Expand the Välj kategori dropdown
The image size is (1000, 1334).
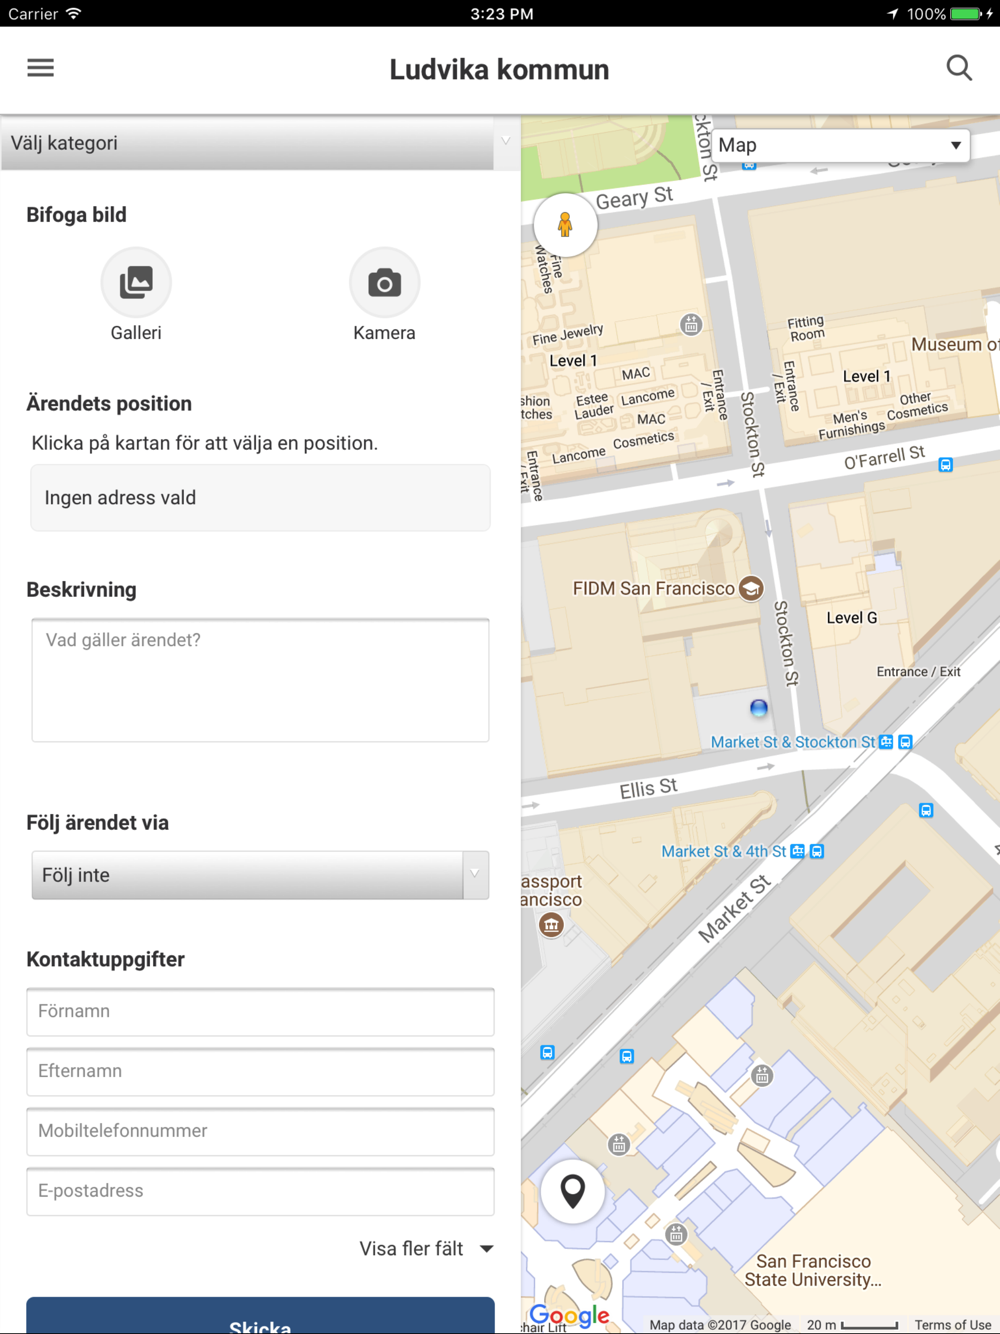260,143
